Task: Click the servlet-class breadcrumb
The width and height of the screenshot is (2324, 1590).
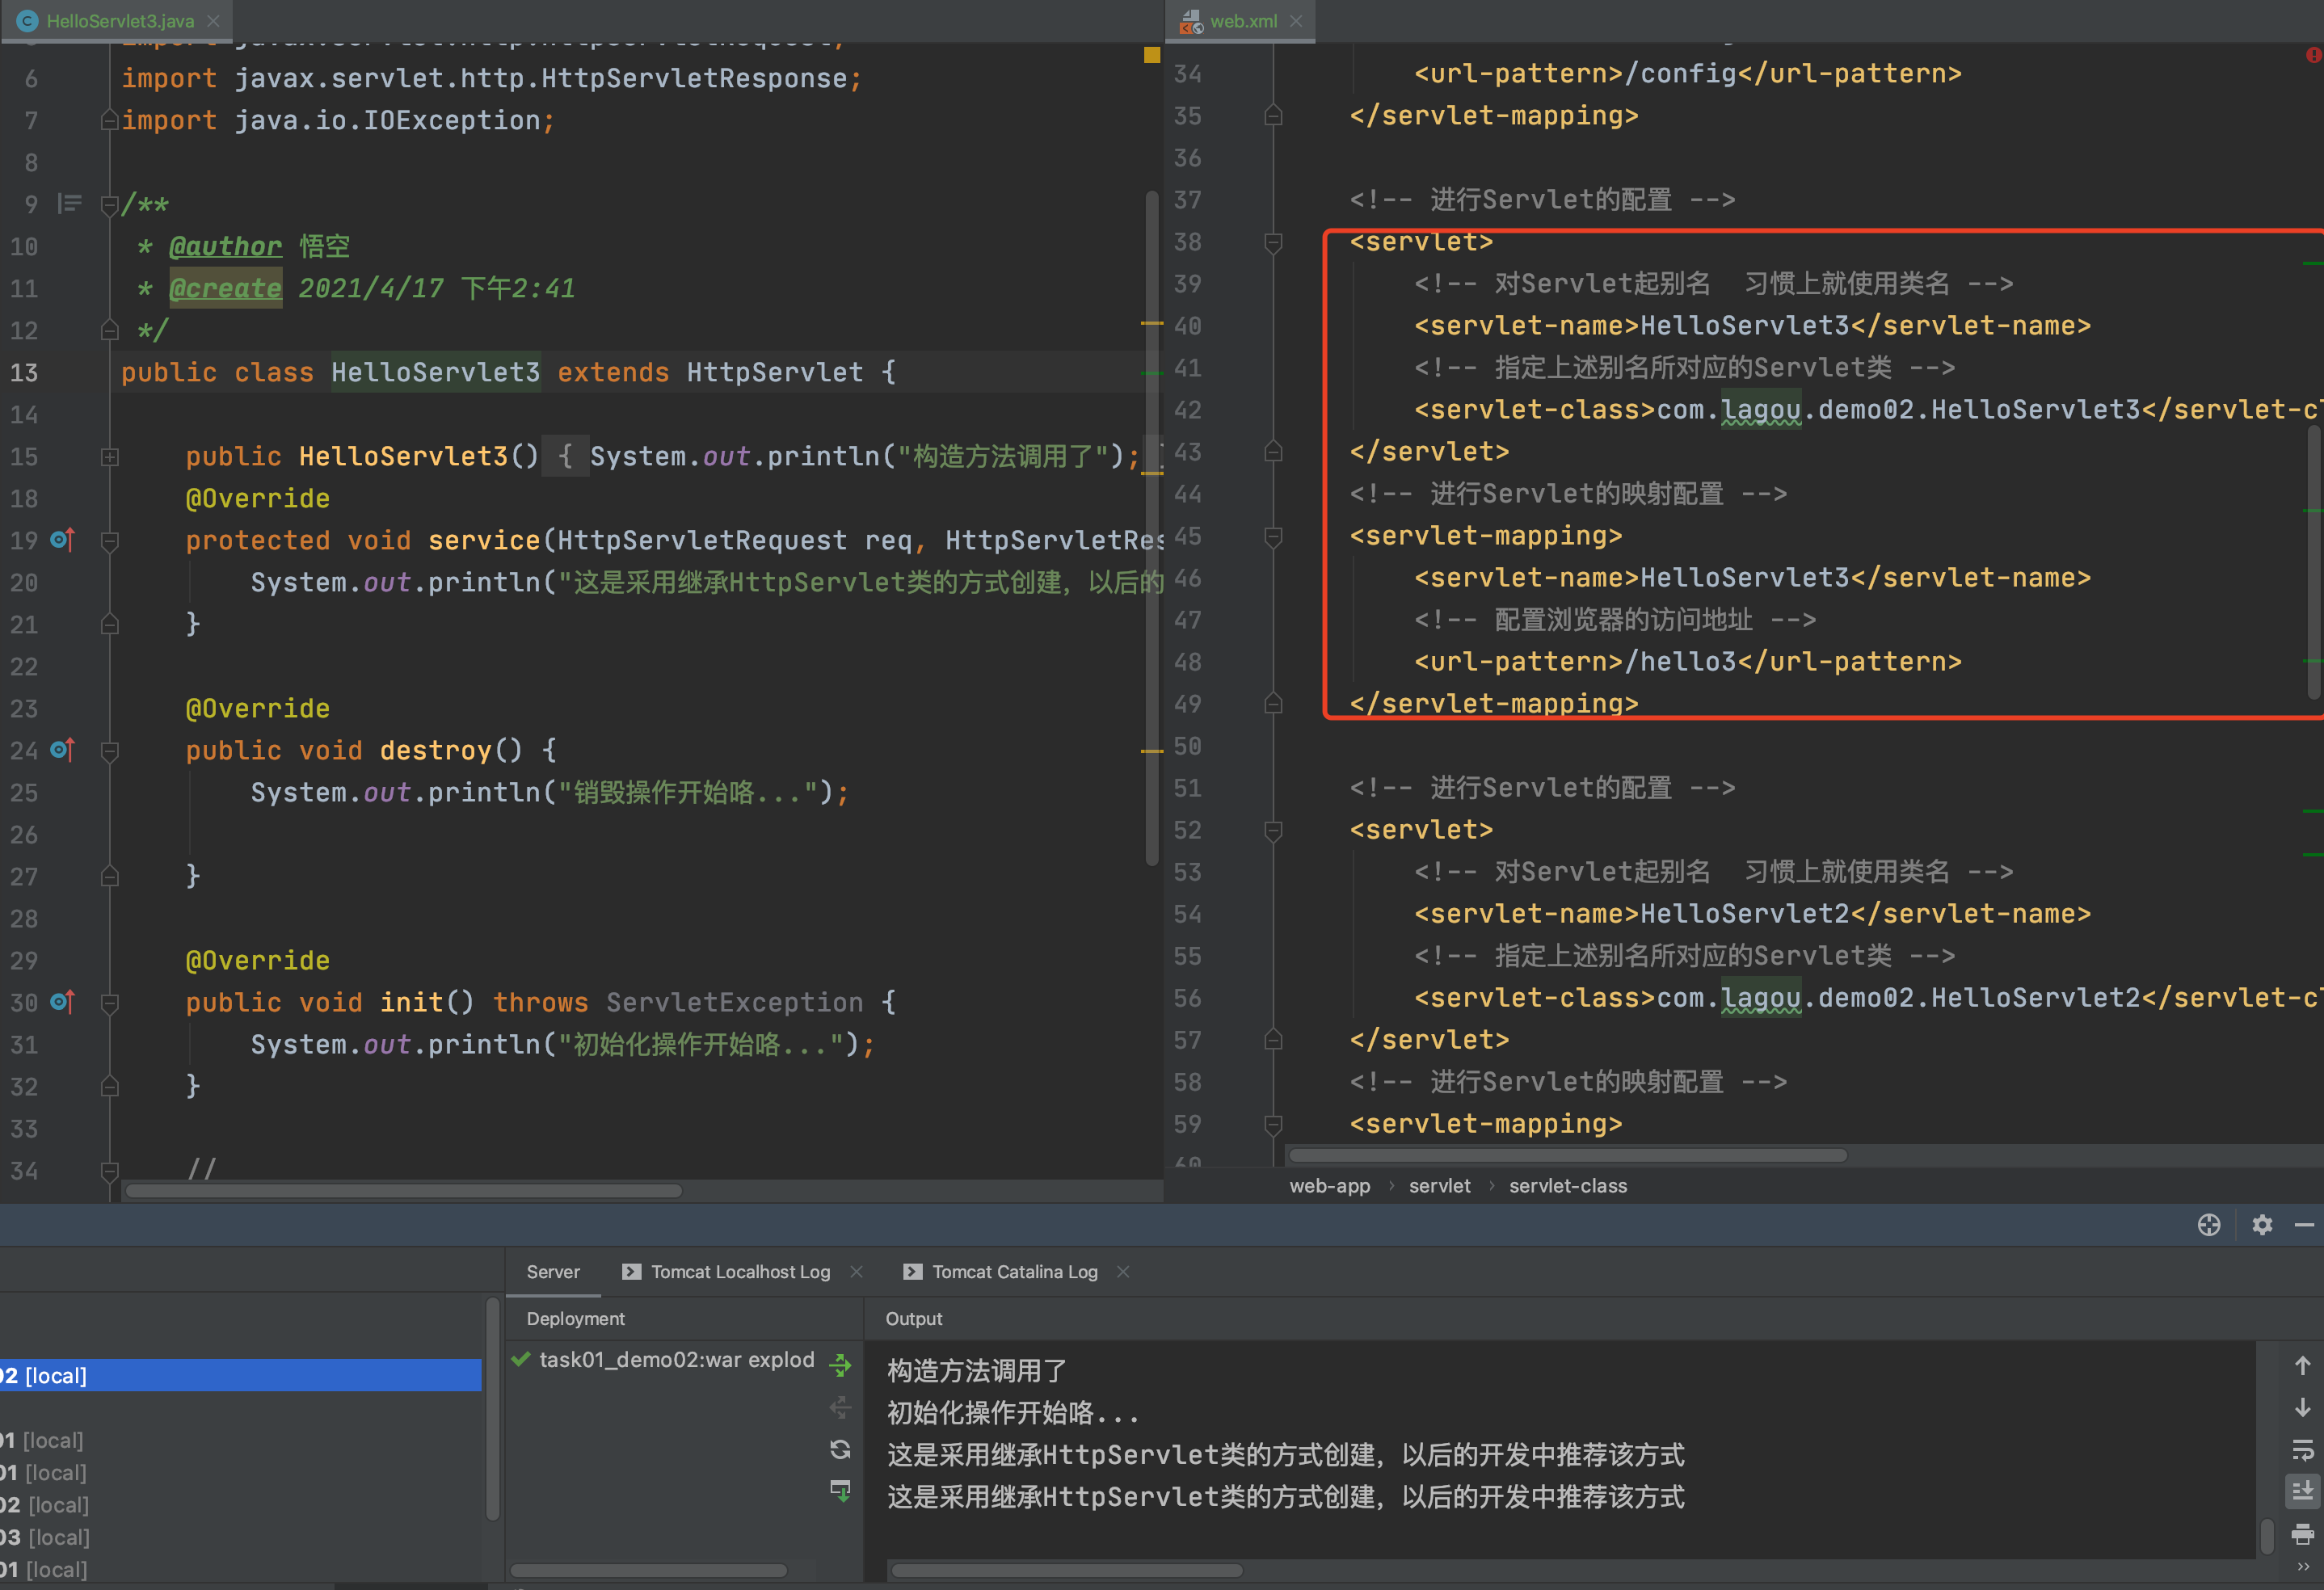Action: (x=1567, y=1185)
